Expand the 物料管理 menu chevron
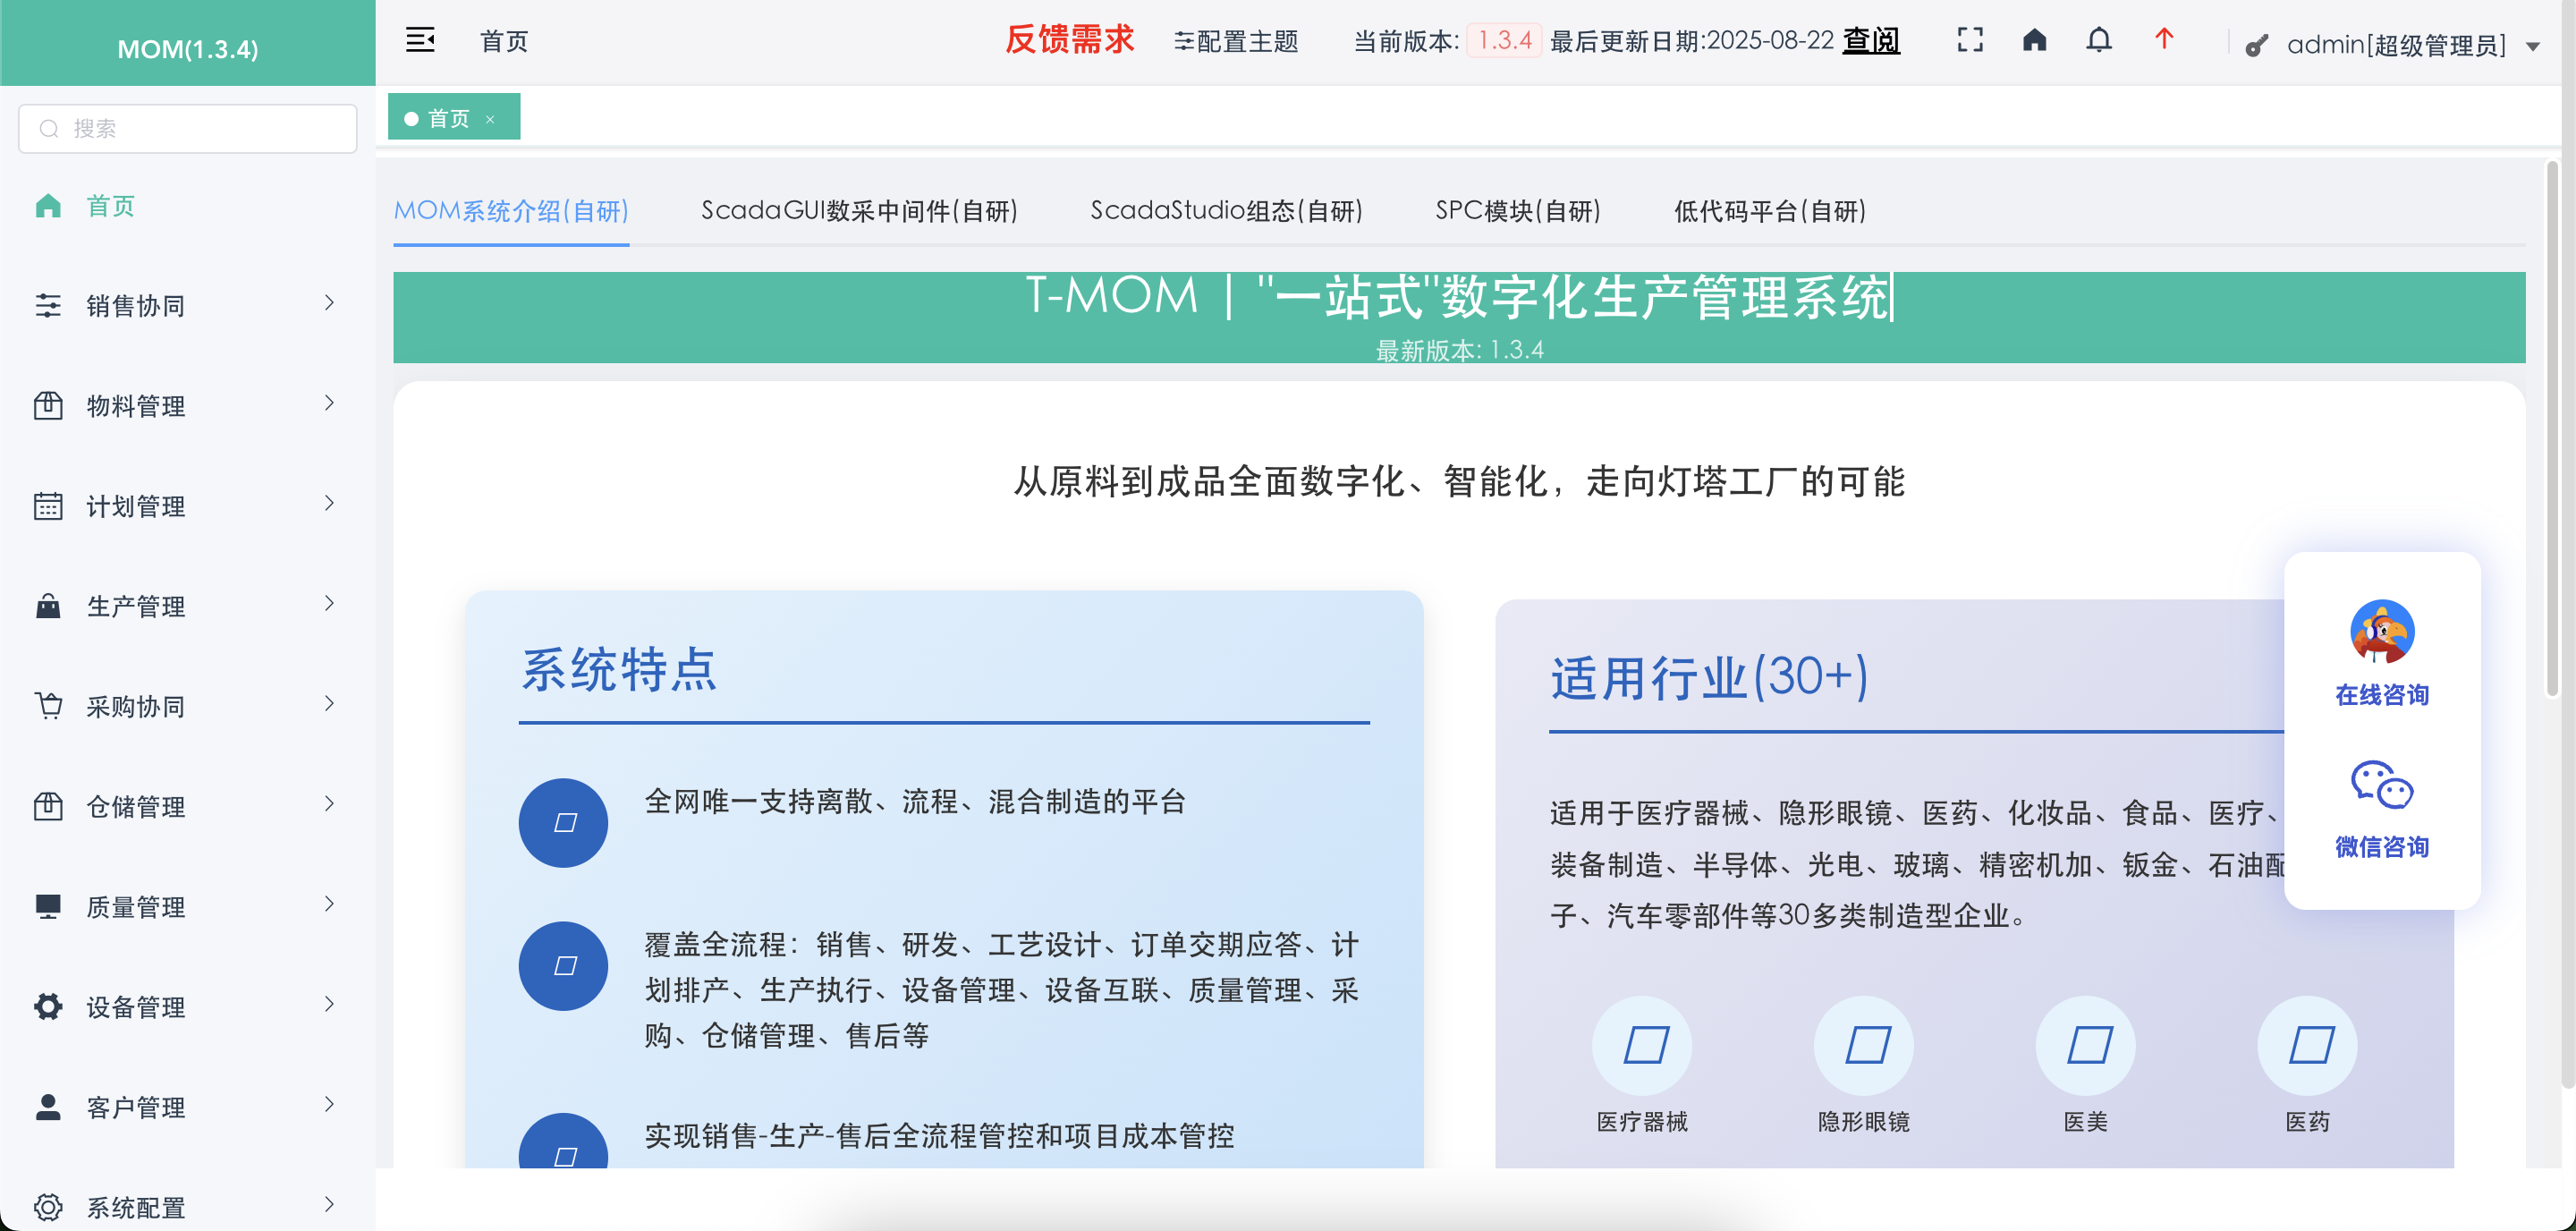 (x=329, y=403)
